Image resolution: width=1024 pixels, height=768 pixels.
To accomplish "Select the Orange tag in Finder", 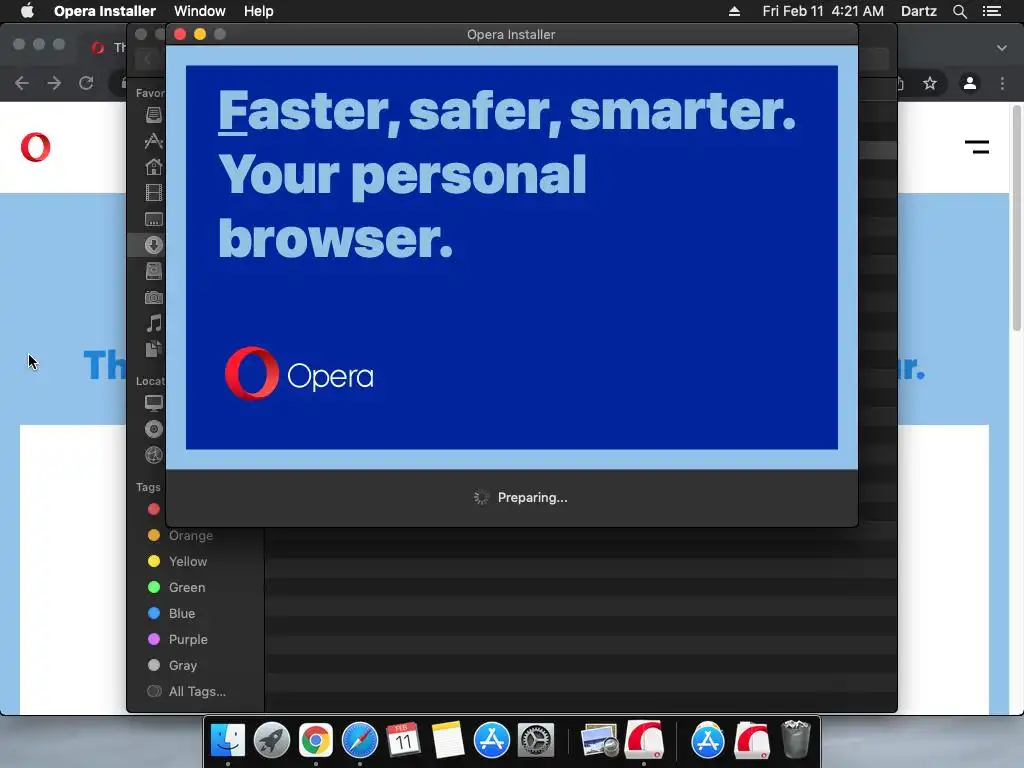I will 180,536.
